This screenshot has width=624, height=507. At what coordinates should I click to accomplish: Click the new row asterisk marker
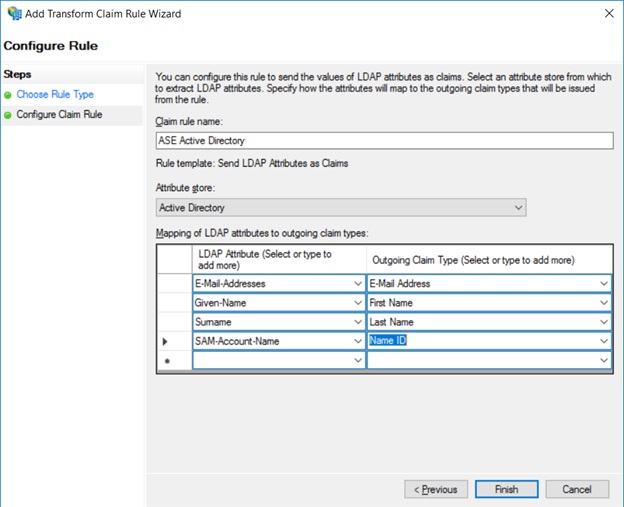[166, 361]
